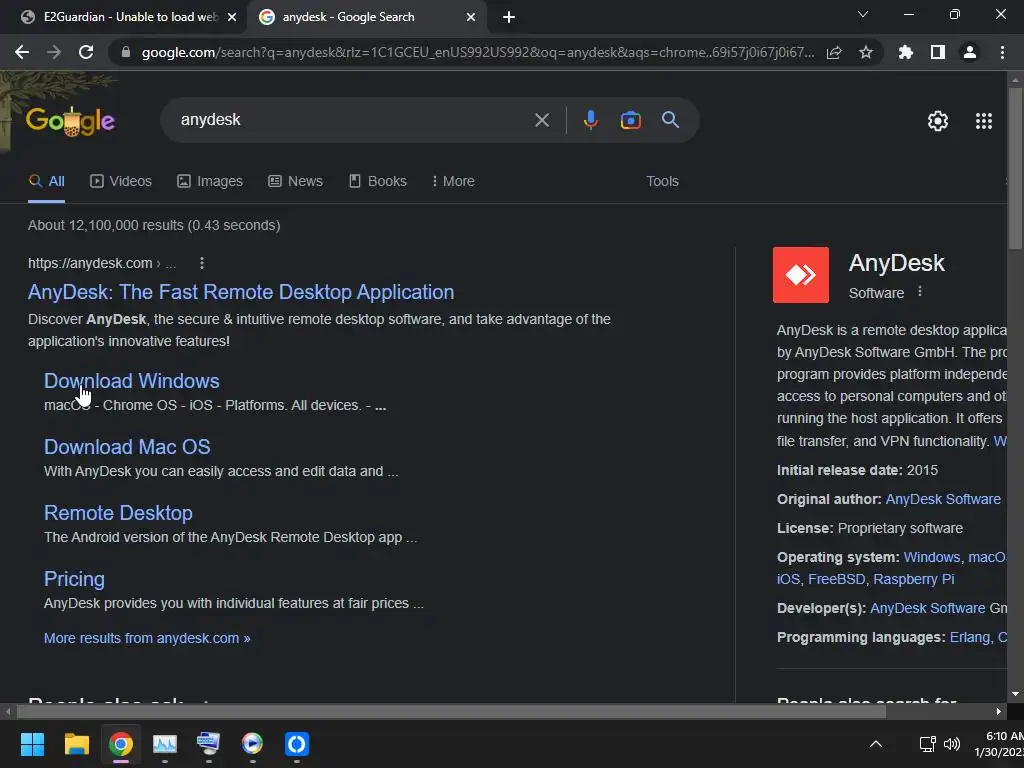This screenshot has width=1024, height=768.
Task: Toggle the browser side panel
Action: [938, 52]
